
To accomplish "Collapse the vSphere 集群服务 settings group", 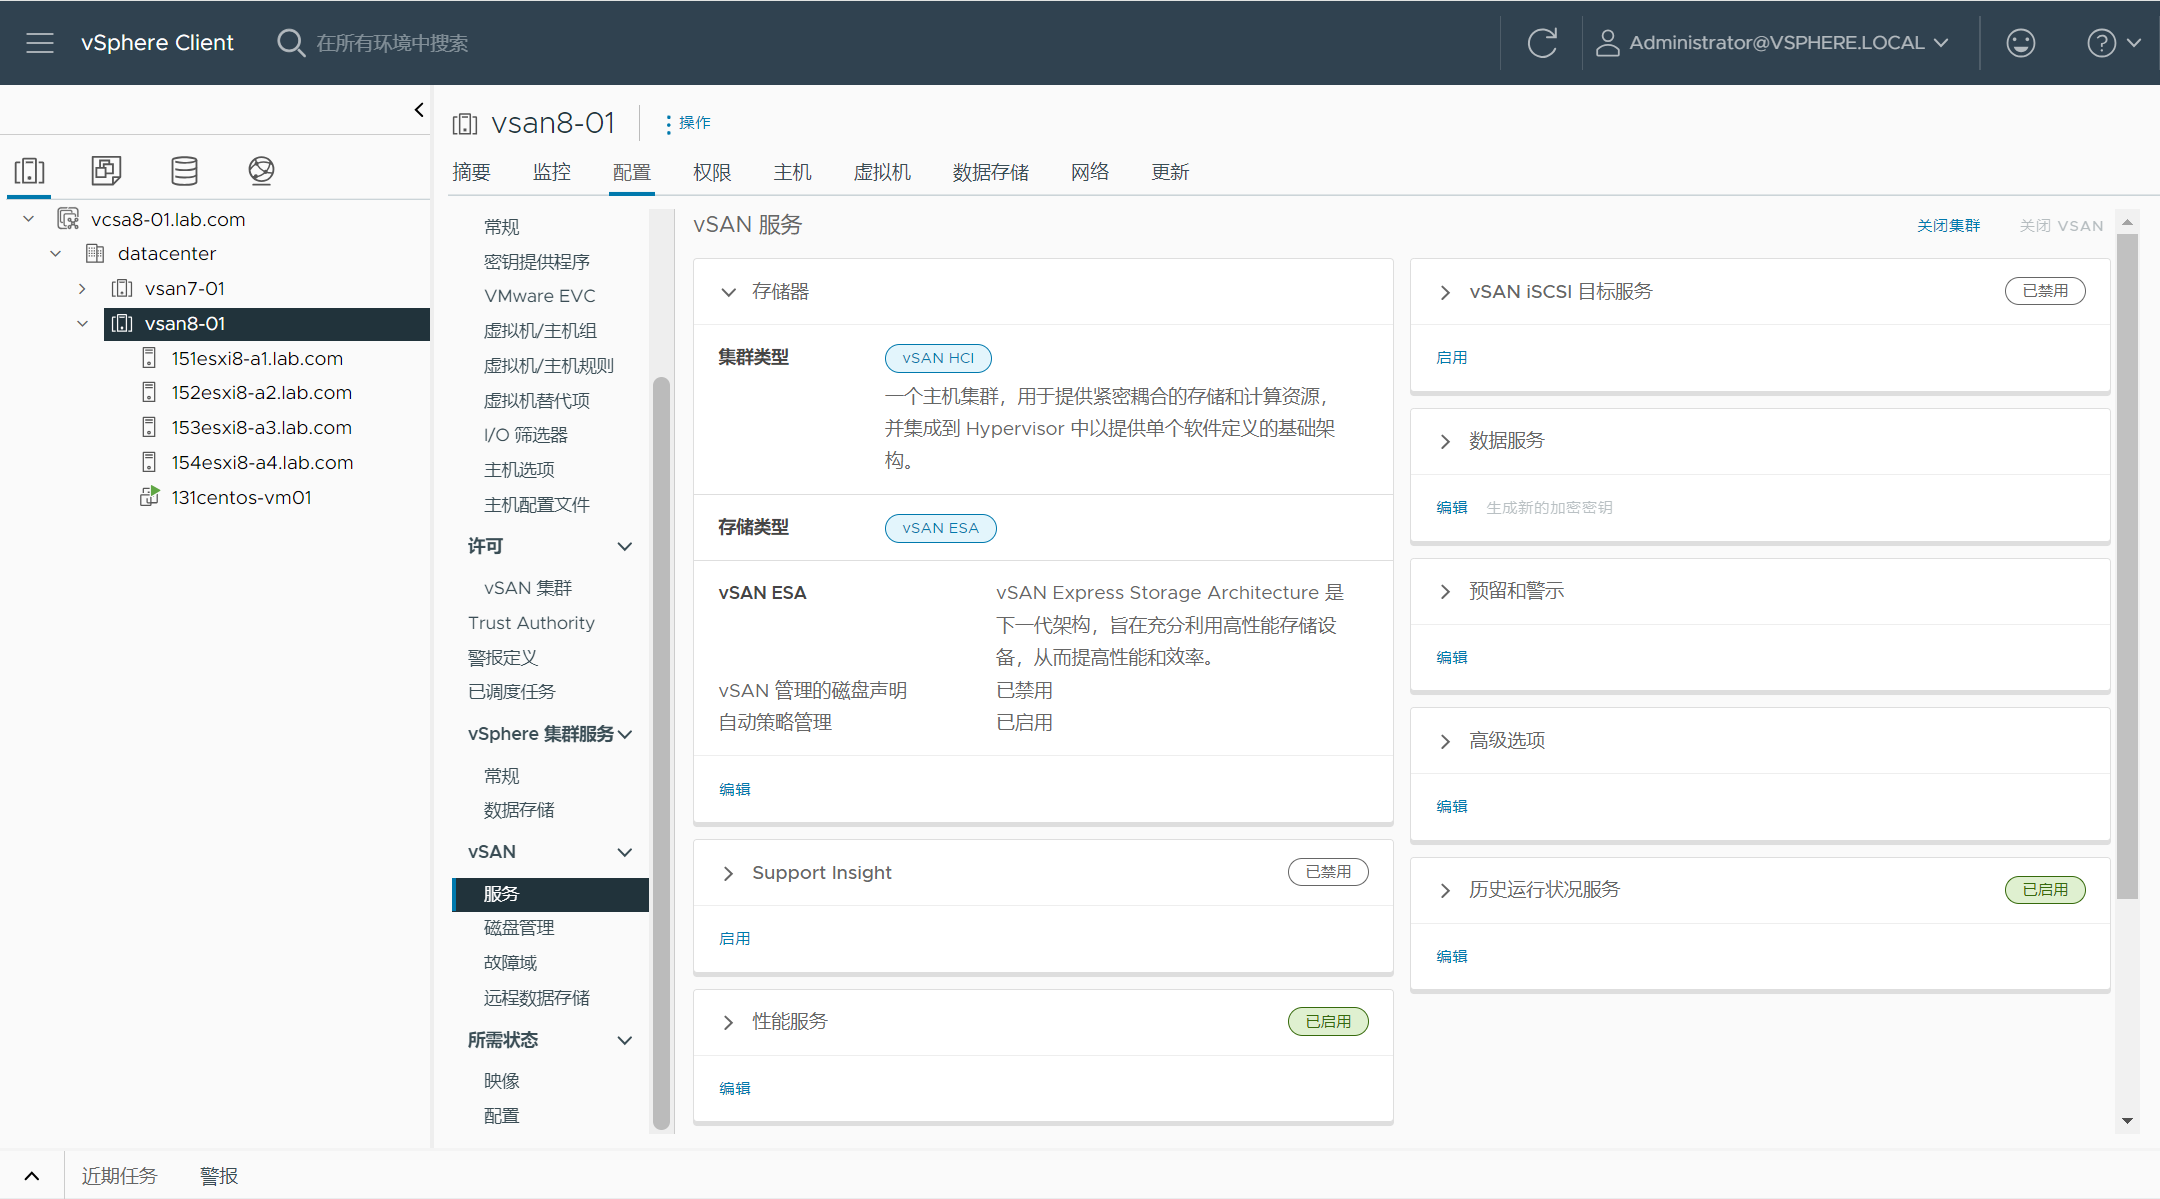I will tap(625, 734).
